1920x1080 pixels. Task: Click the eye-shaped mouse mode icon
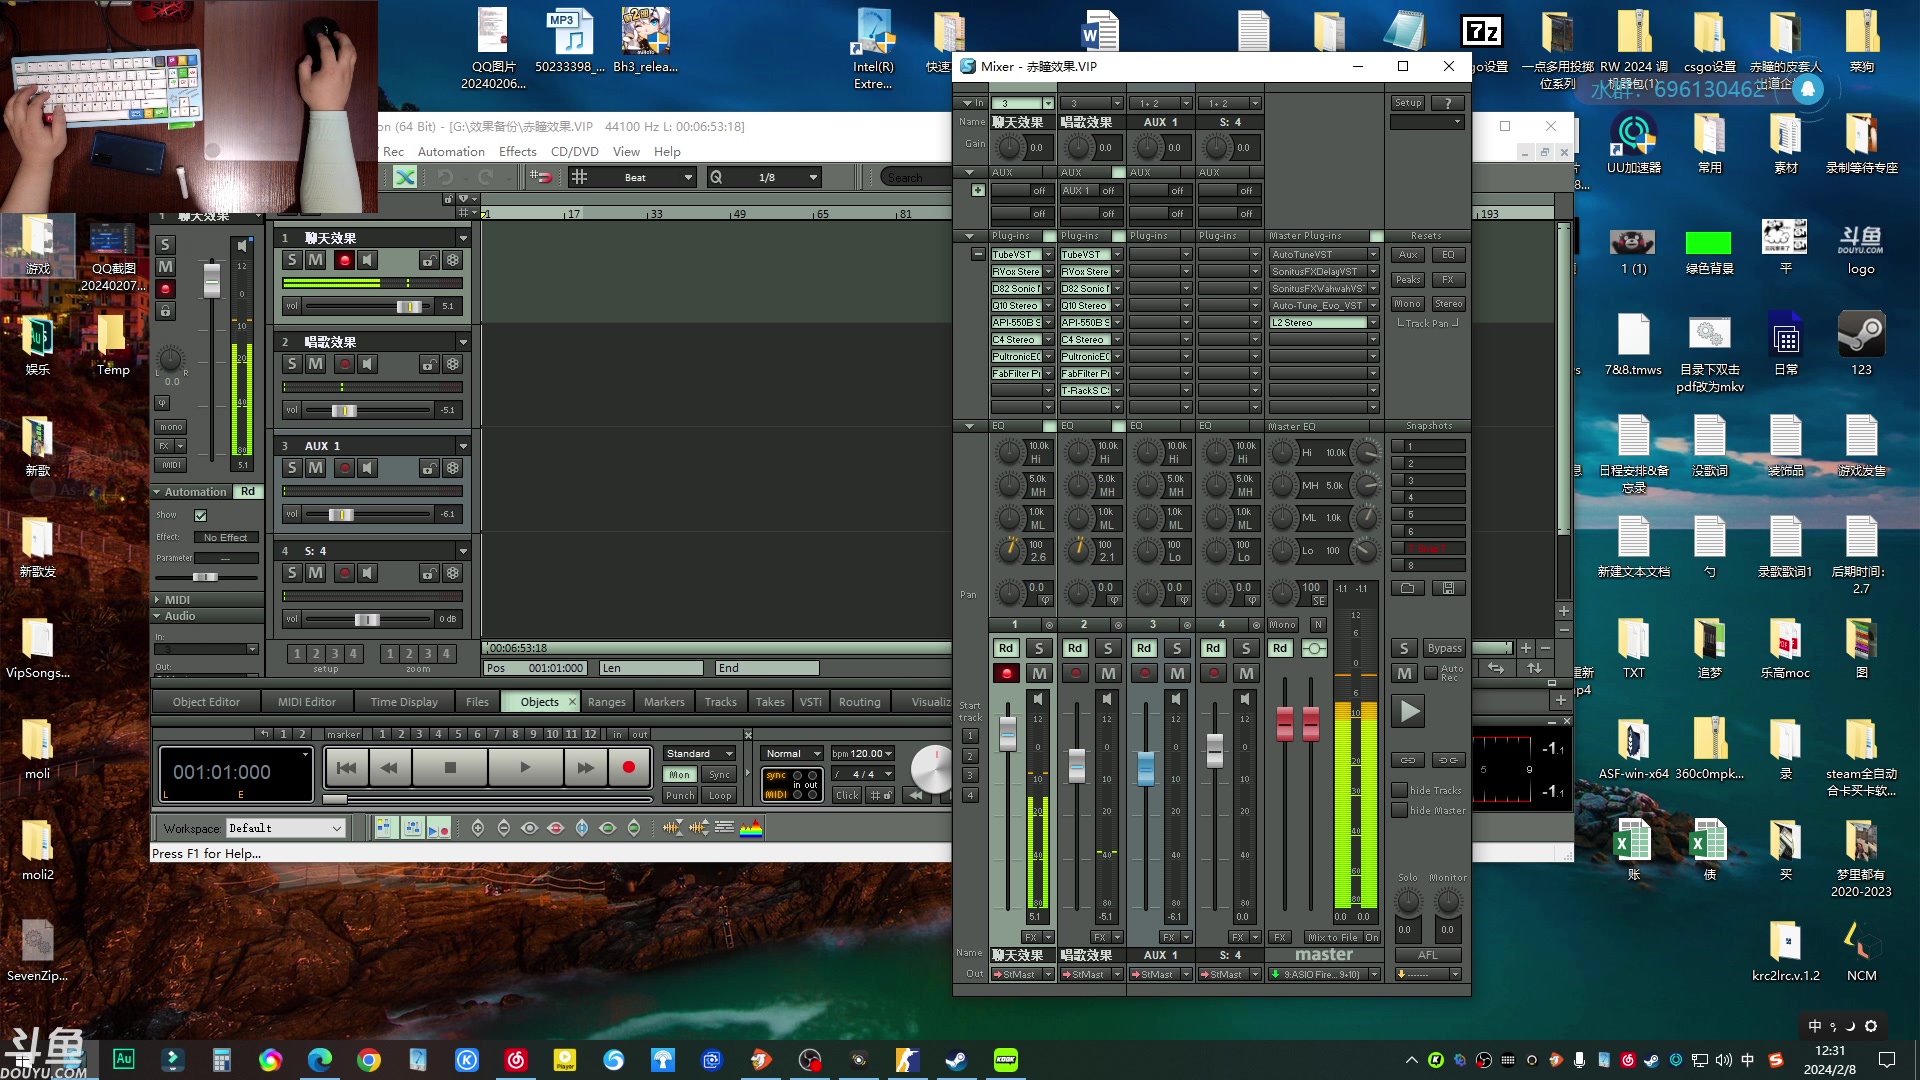coord(530,828)
